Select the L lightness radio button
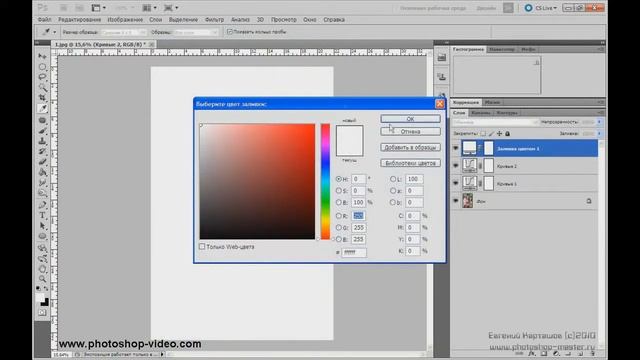The image size is (640, 360). [x=393, y=179]
